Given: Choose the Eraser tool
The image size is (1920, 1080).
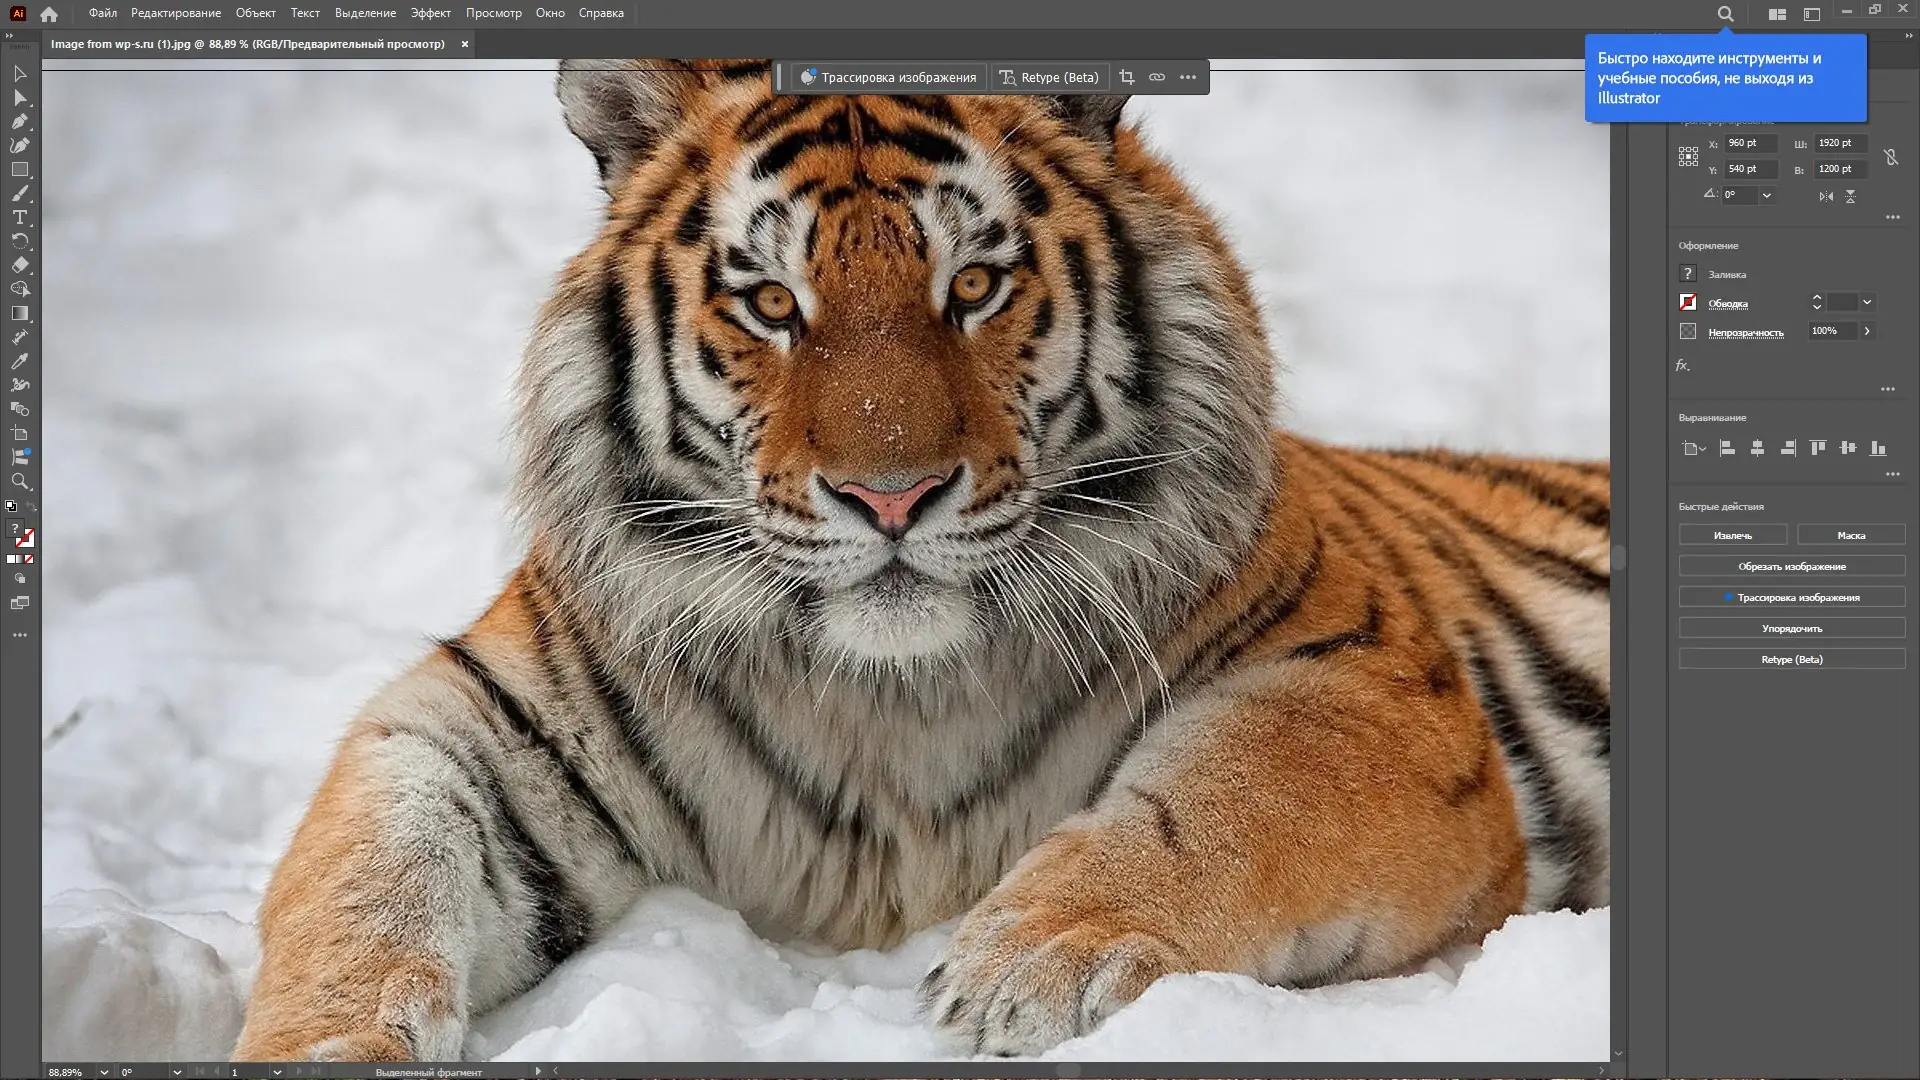Looking at the screenshot, I should click(x=20, y=265).
